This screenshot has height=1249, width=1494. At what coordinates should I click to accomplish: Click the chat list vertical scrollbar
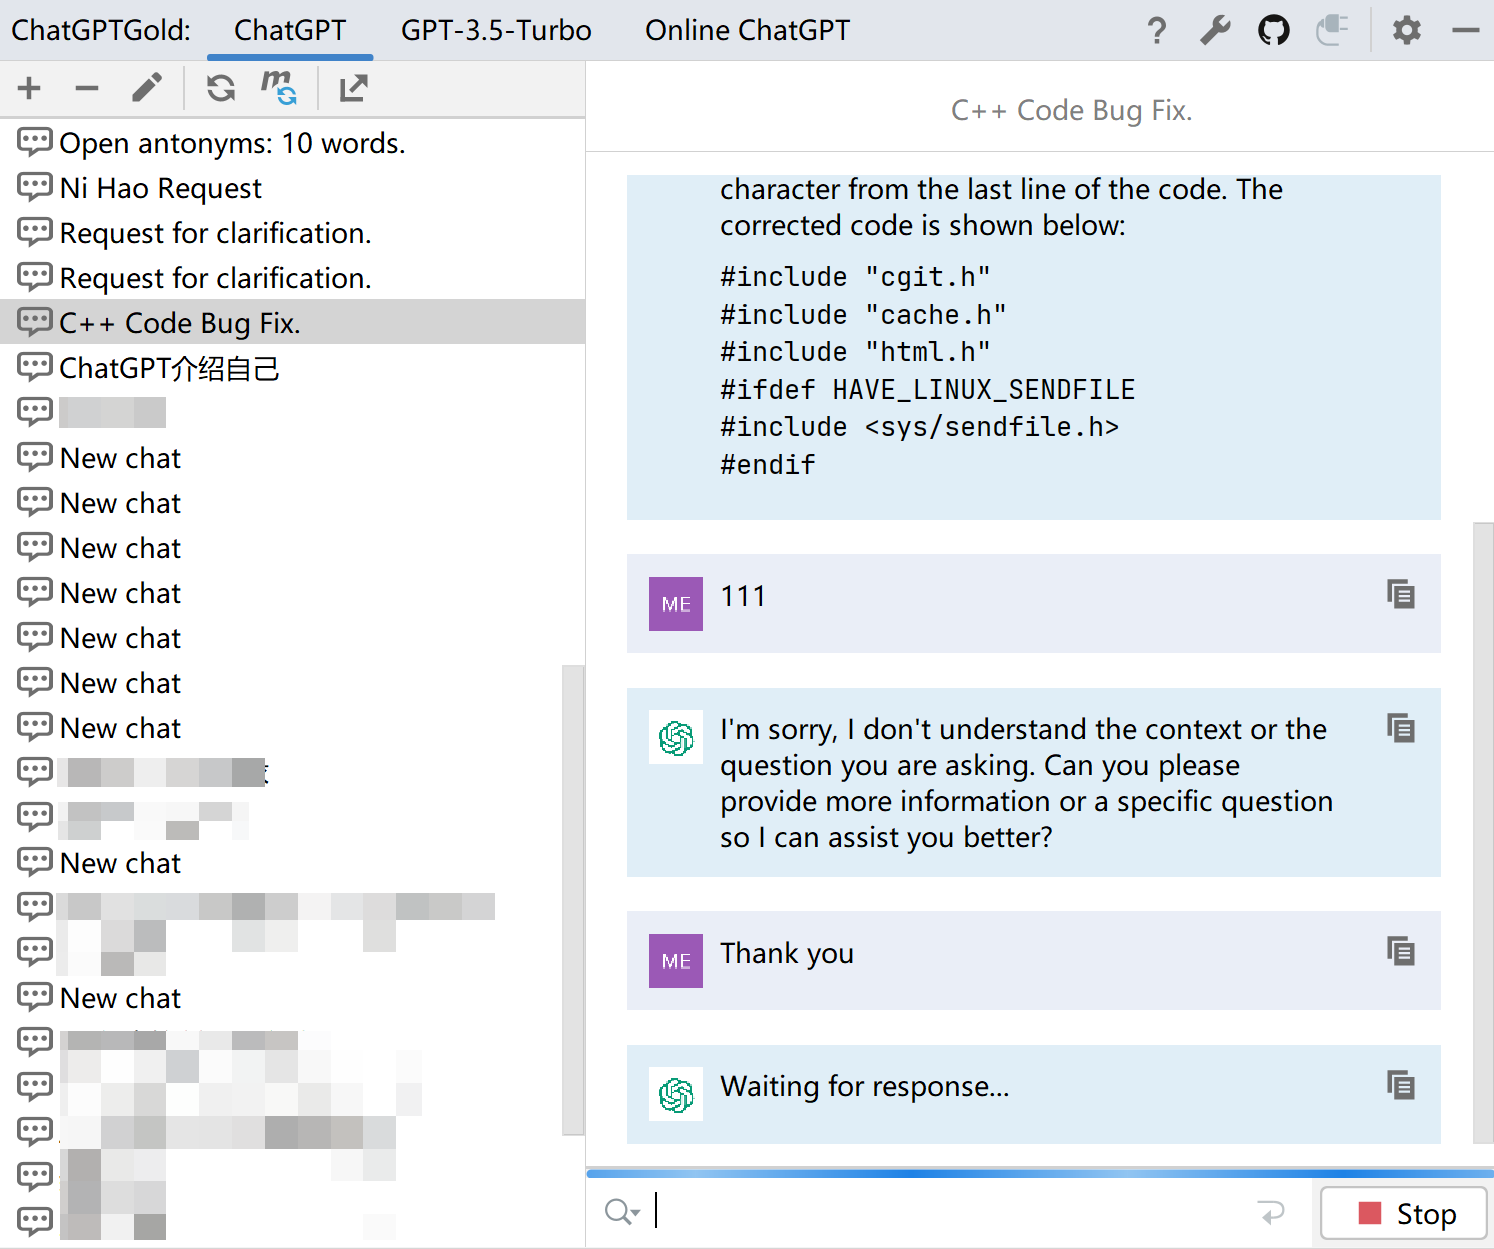[x=573, y=900]
